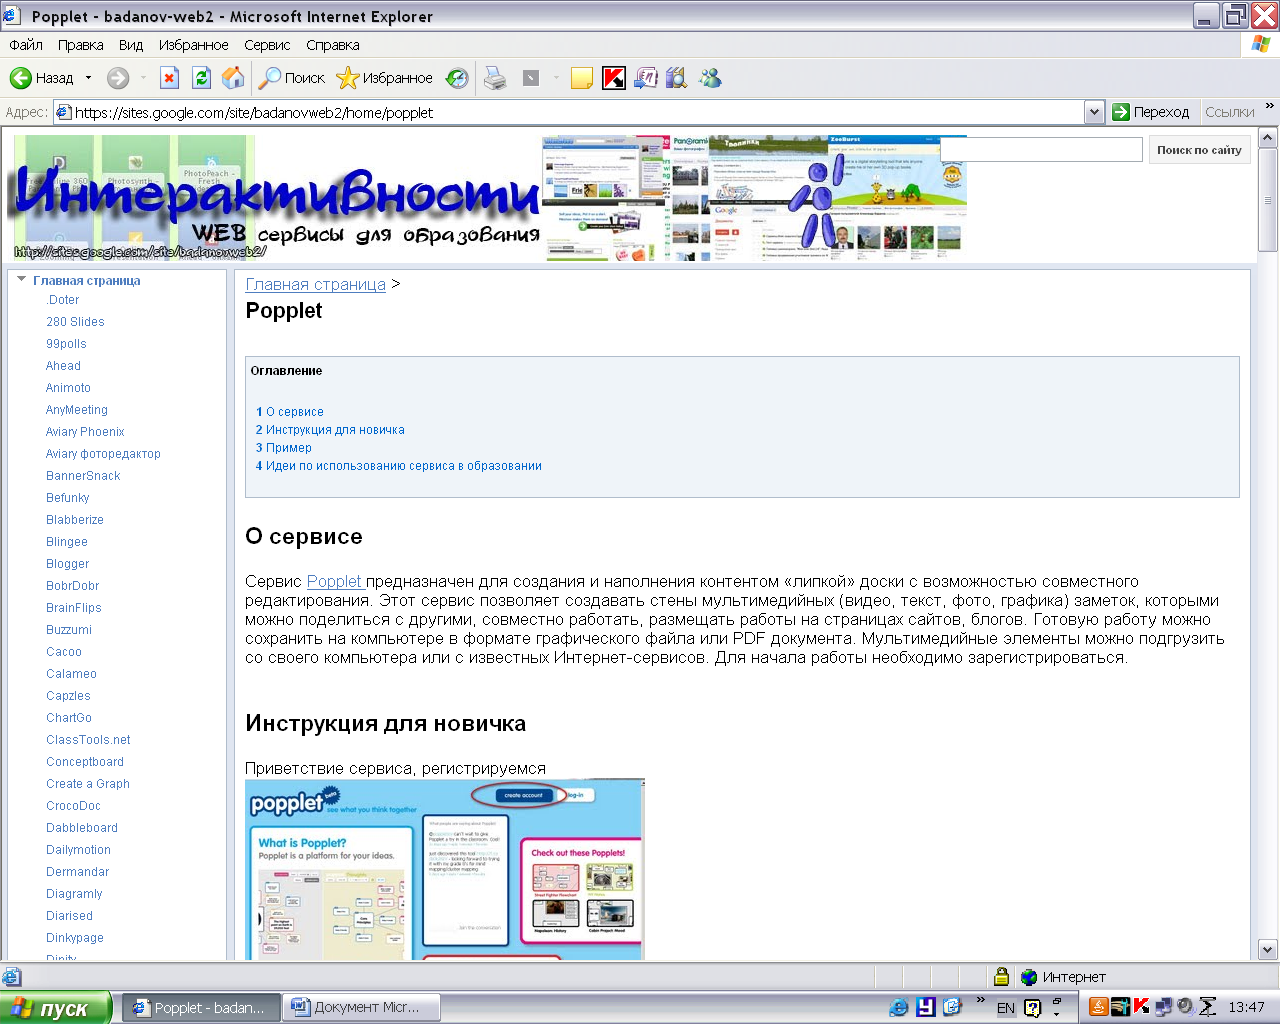
Task: Open the Blogger sidebar link
Action: click(67, 564)
